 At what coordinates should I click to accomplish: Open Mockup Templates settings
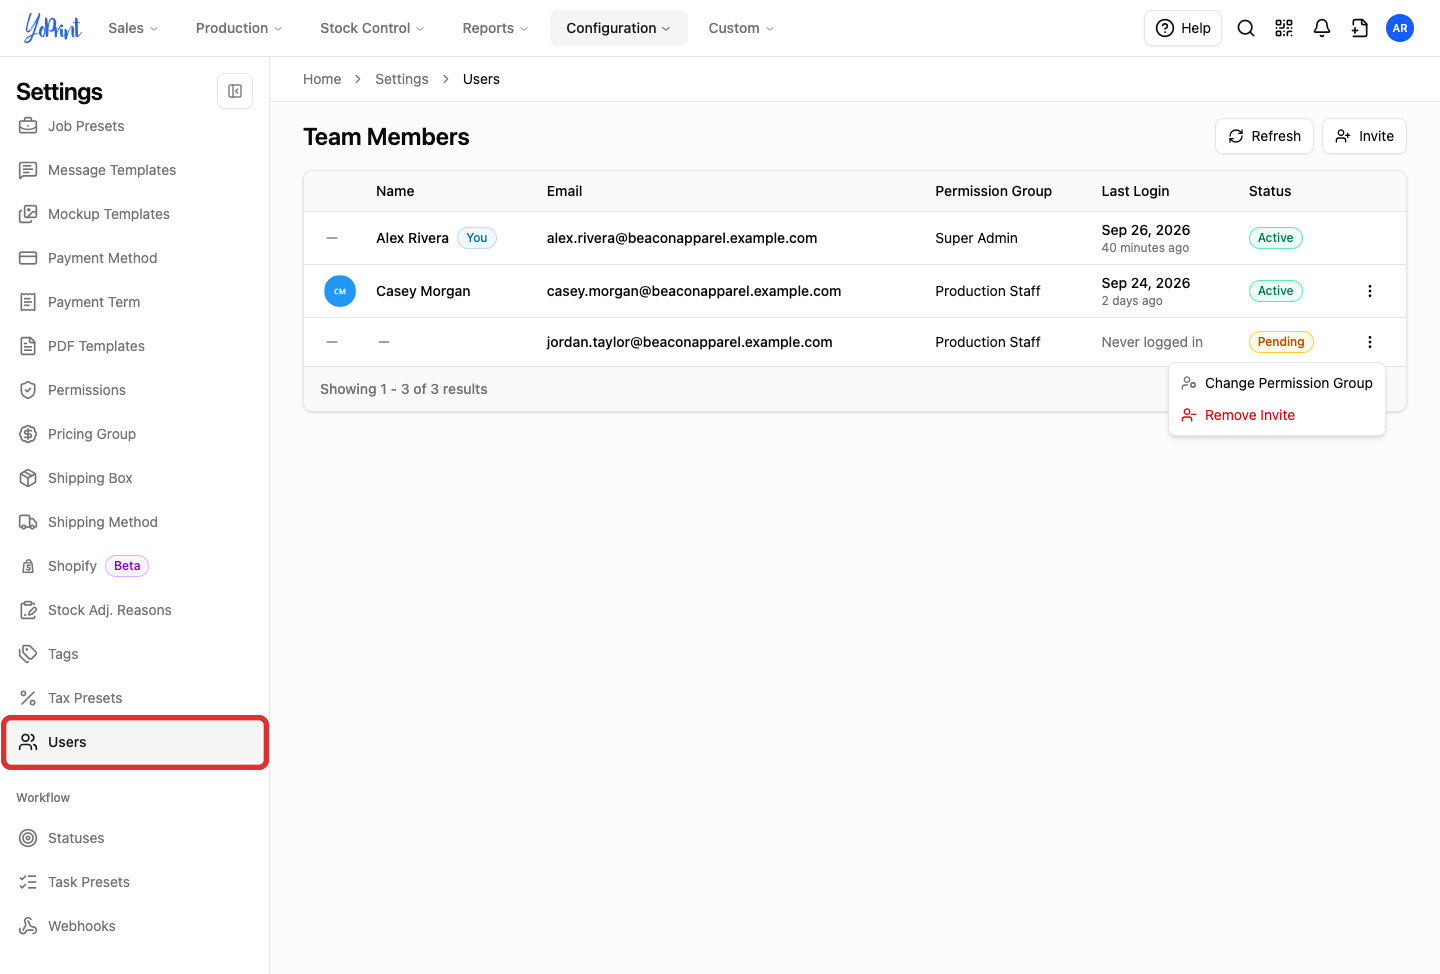coord(135,214)
